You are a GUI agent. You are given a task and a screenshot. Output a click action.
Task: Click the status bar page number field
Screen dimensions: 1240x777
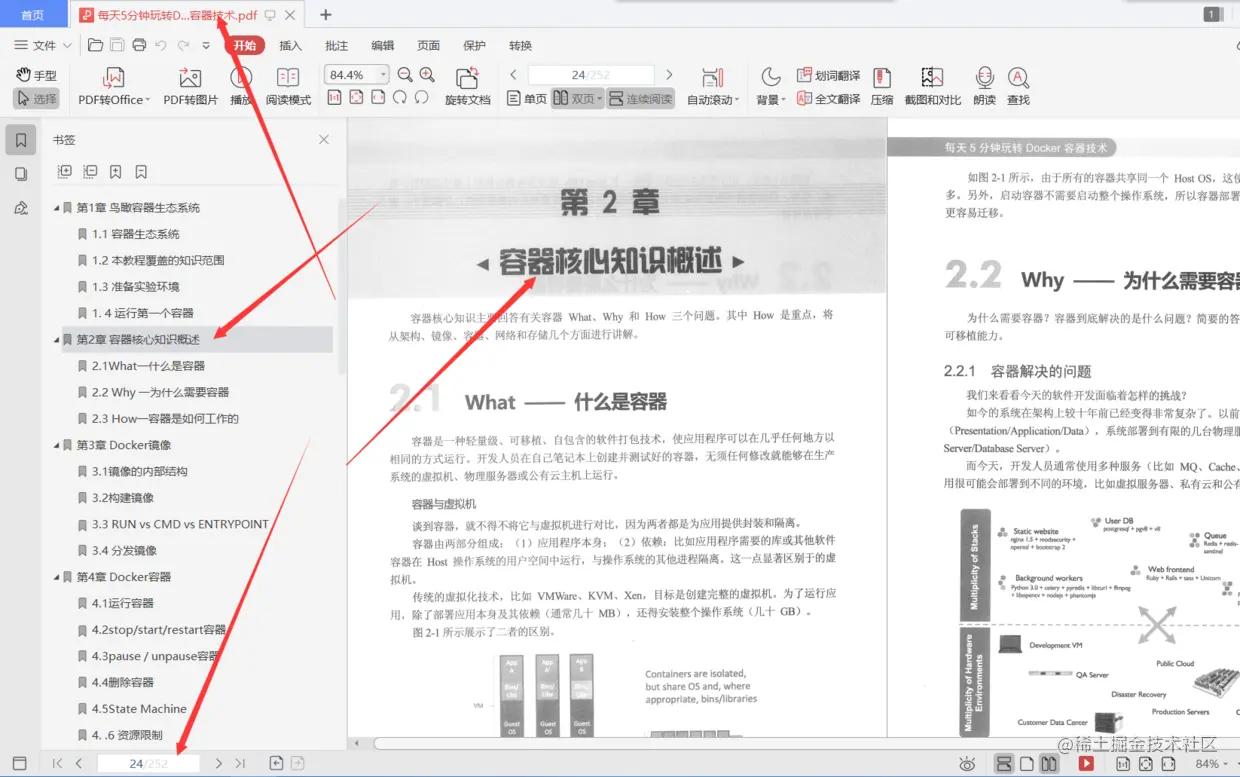(148, 763)
